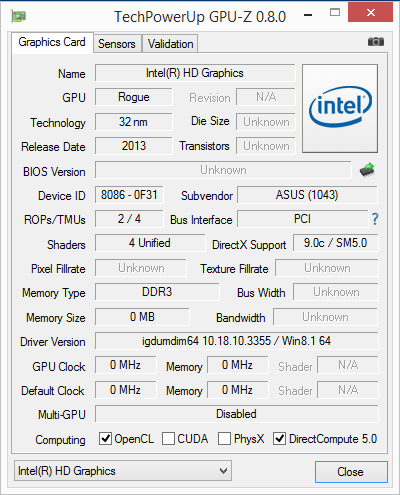This screenshot has height=495, width=400.
Task: Click the GPU Clock row Shader N/A field
Action: point(348,365)
